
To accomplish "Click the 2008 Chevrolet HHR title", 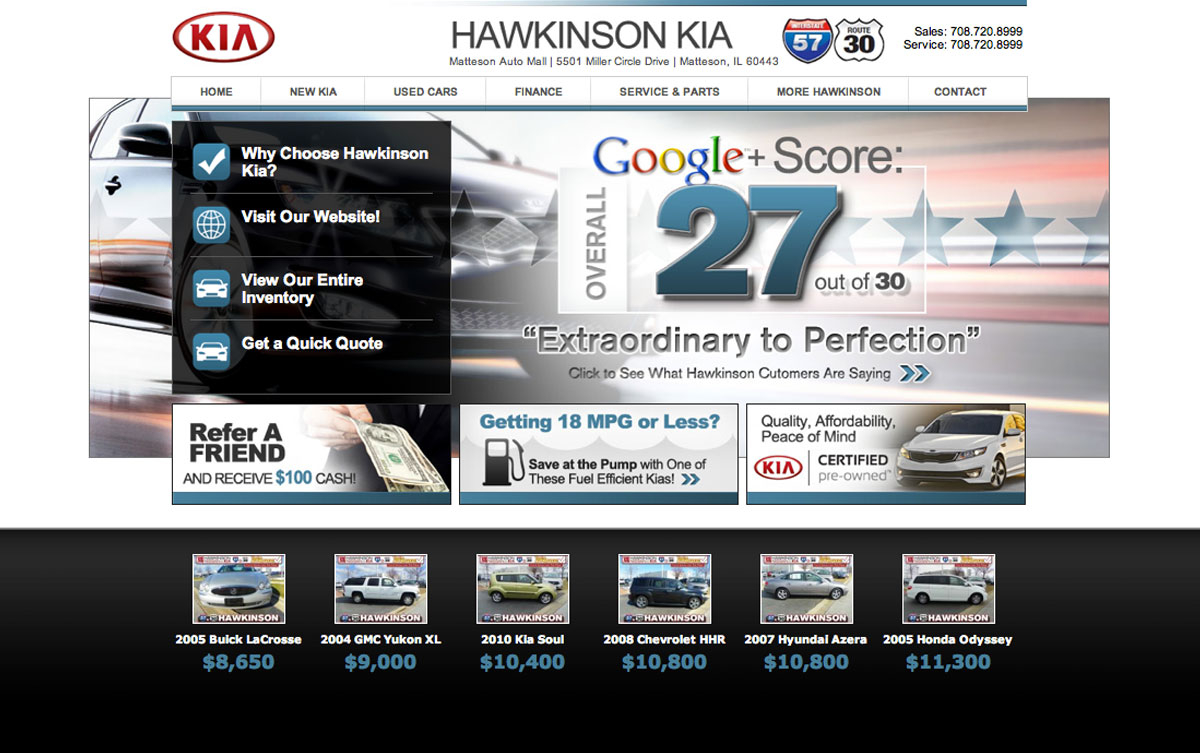I will [x=664, y=639].
